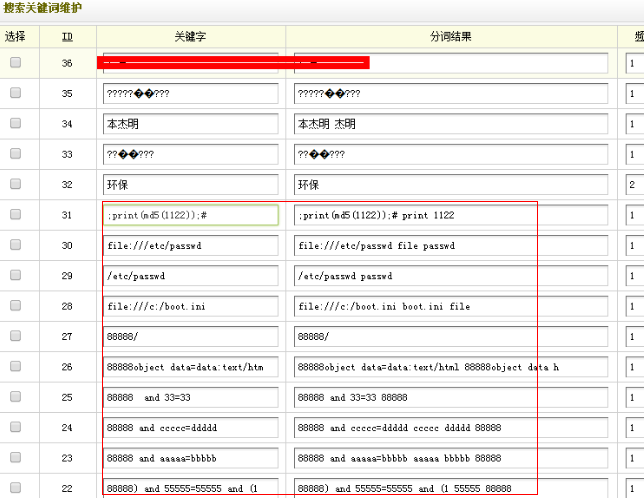Screen dimensions: 644x498
Task: Click the frequency field showing 2 in row 32
Action: (x=634, y=185)
